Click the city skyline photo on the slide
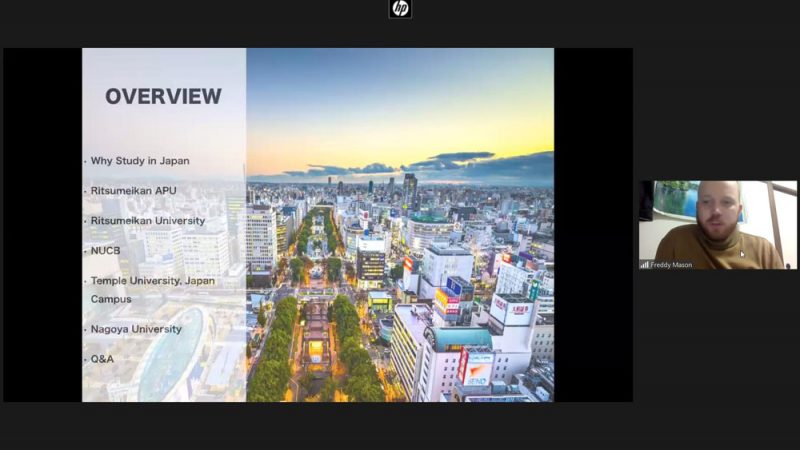 (x=400, y=225)
